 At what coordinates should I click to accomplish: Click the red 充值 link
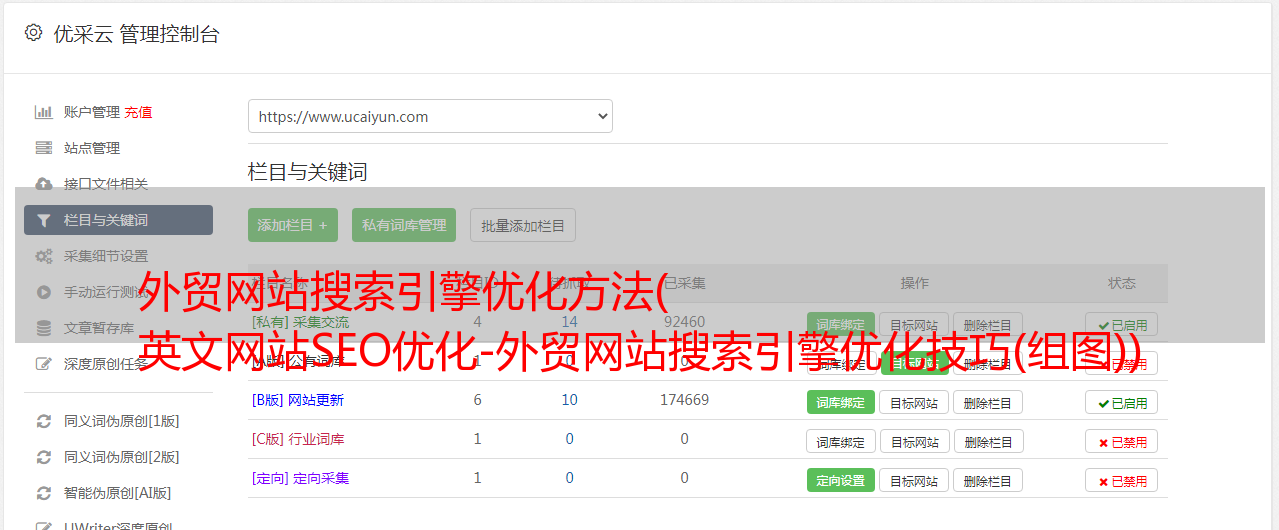[x=139, y=112]
